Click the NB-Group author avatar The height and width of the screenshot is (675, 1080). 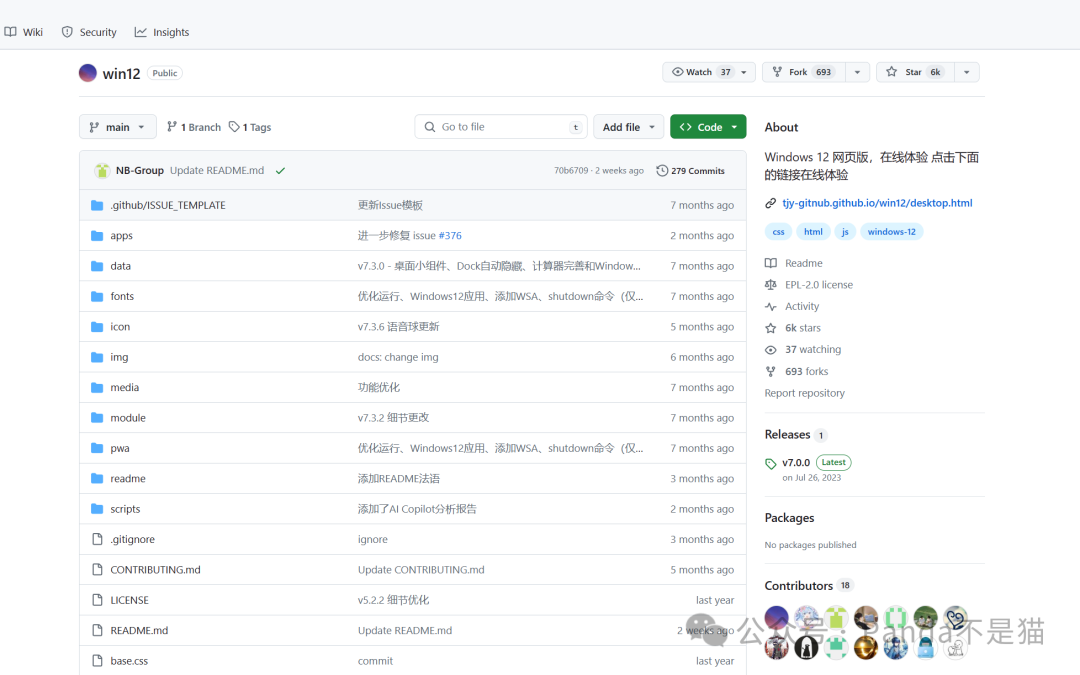coord(102,170)
